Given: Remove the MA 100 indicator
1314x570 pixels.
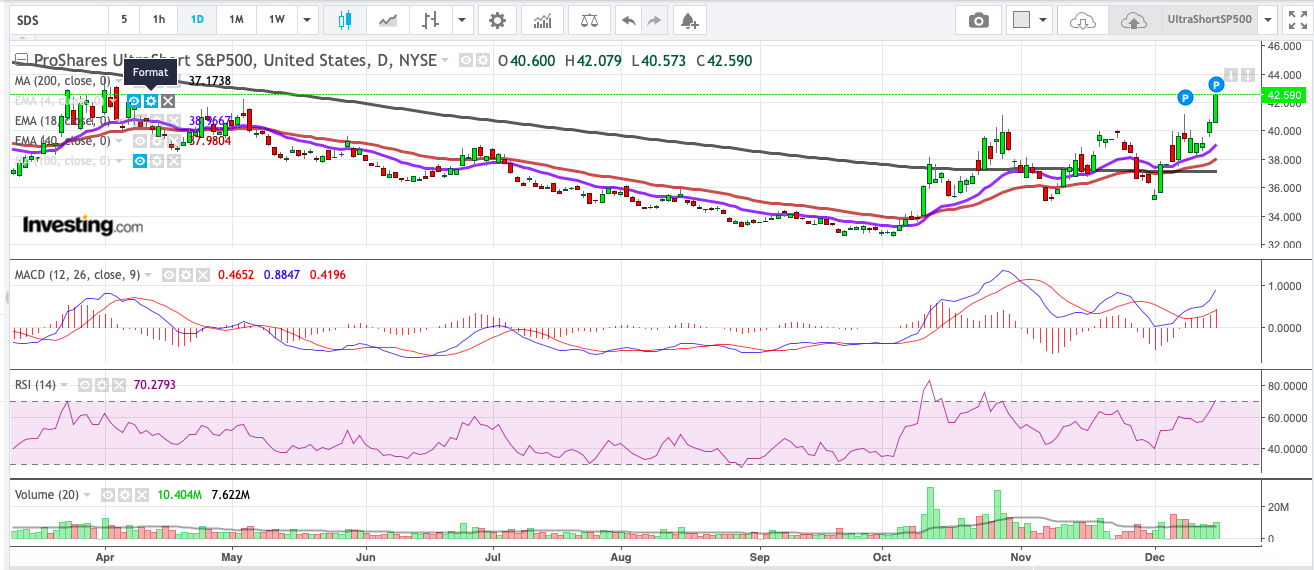Looking at the screenshot, I should pyautogui.click(x=174, y=160).
